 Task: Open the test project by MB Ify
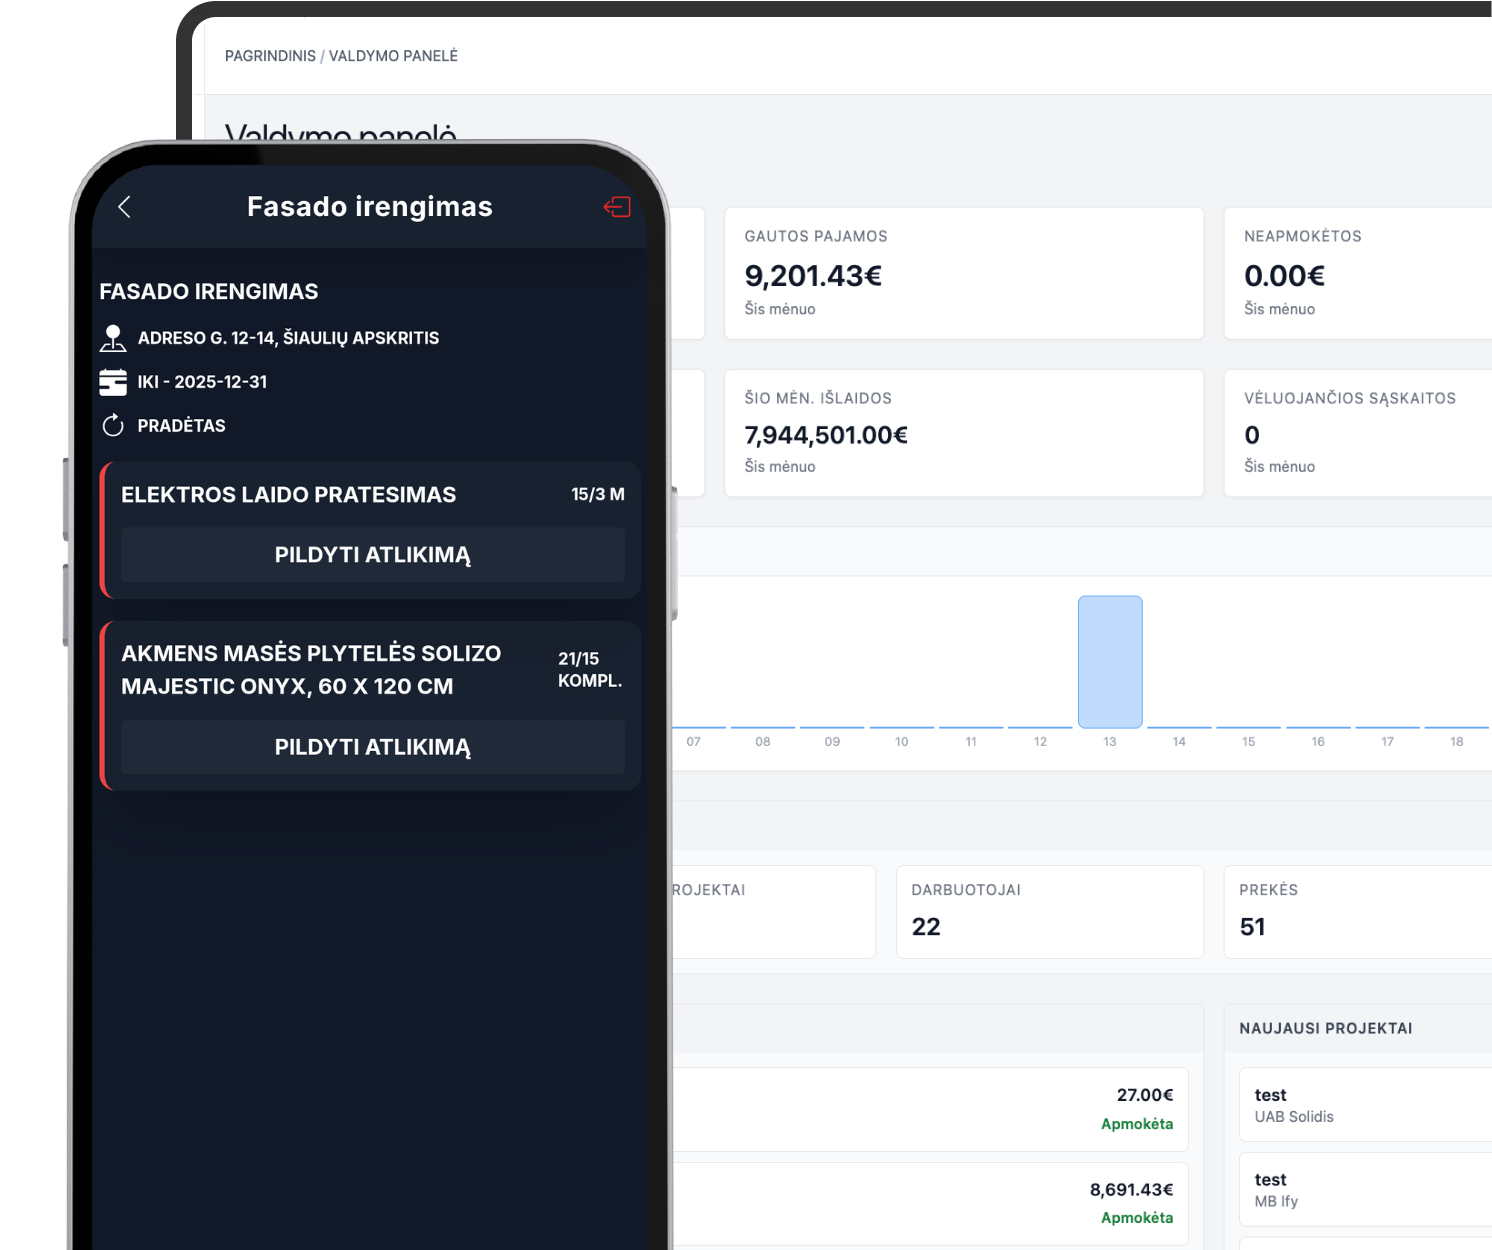click(1365, 1190)
